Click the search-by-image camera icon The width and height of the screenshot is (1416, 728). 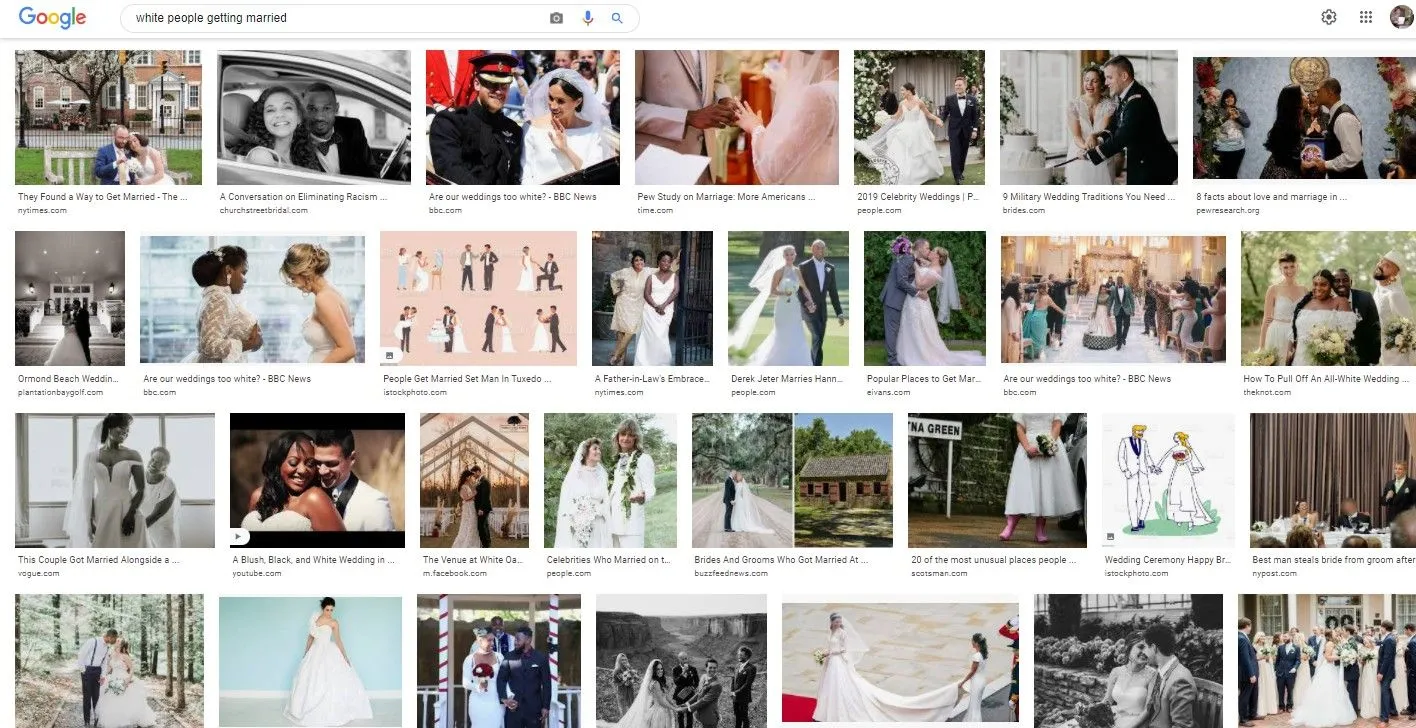pyautogui.click(x=556, y=17)
